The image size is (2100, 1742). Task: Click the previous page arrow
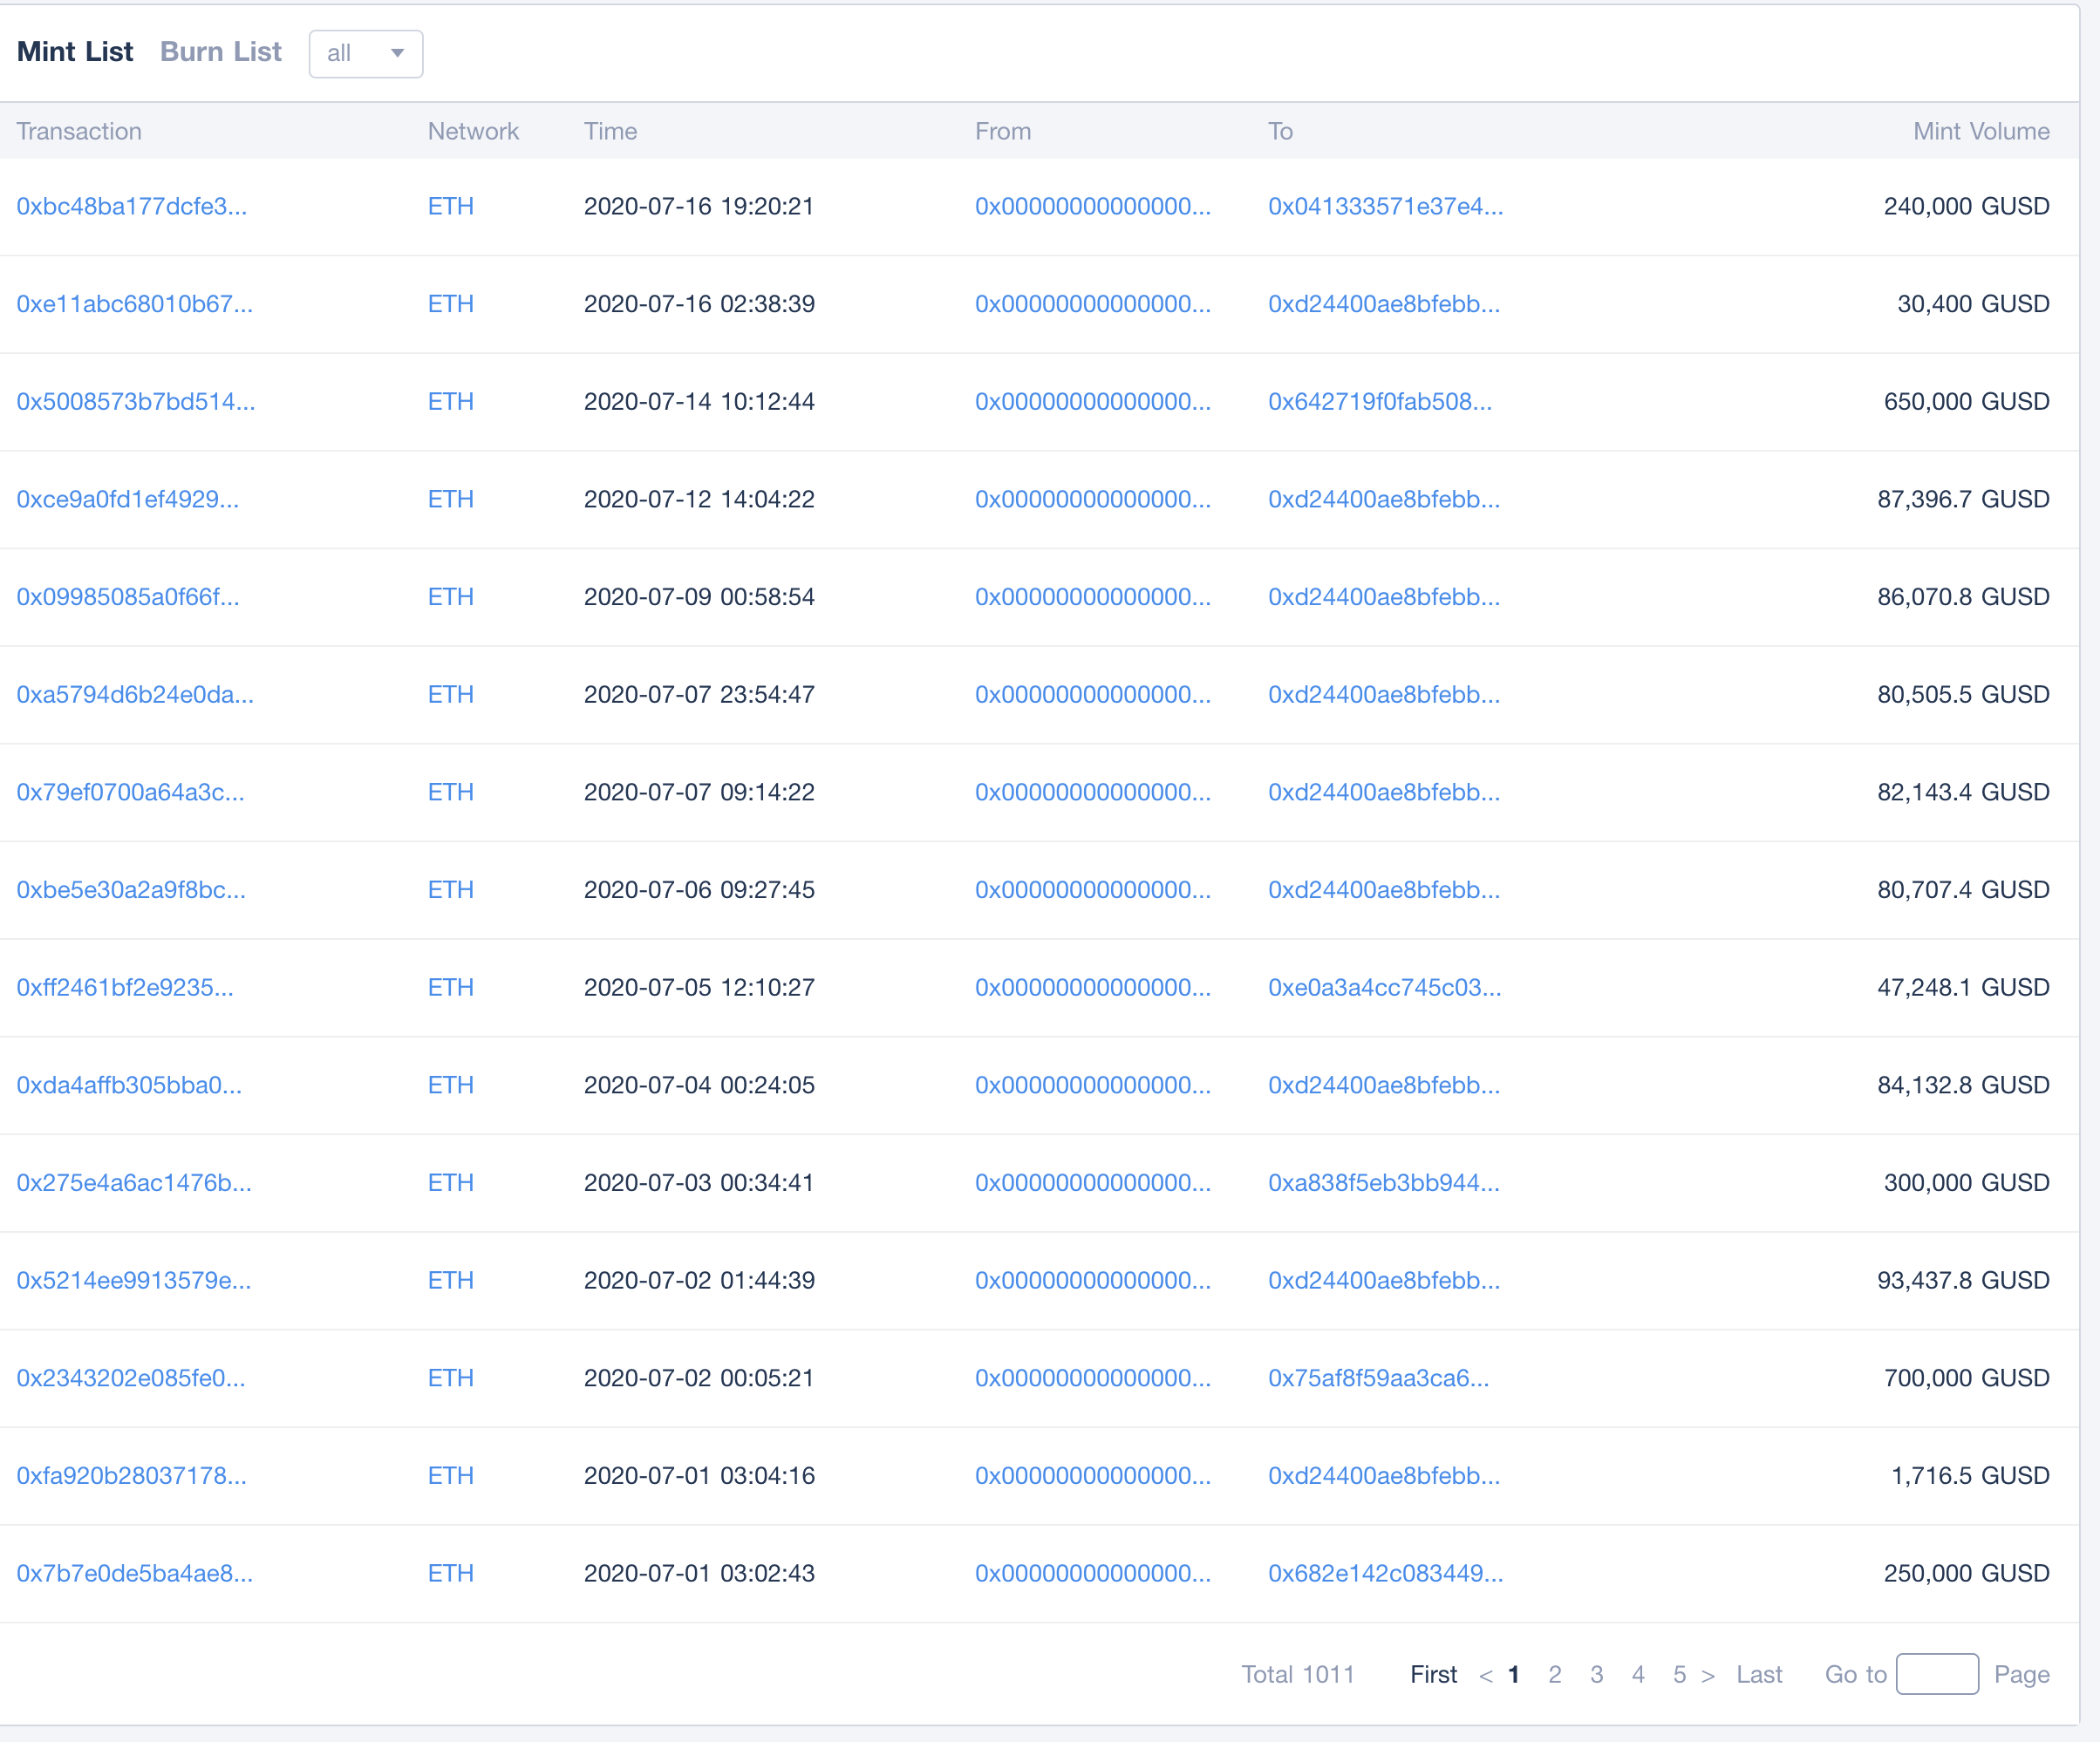pyautogui.click(x=1486, y=1676)
